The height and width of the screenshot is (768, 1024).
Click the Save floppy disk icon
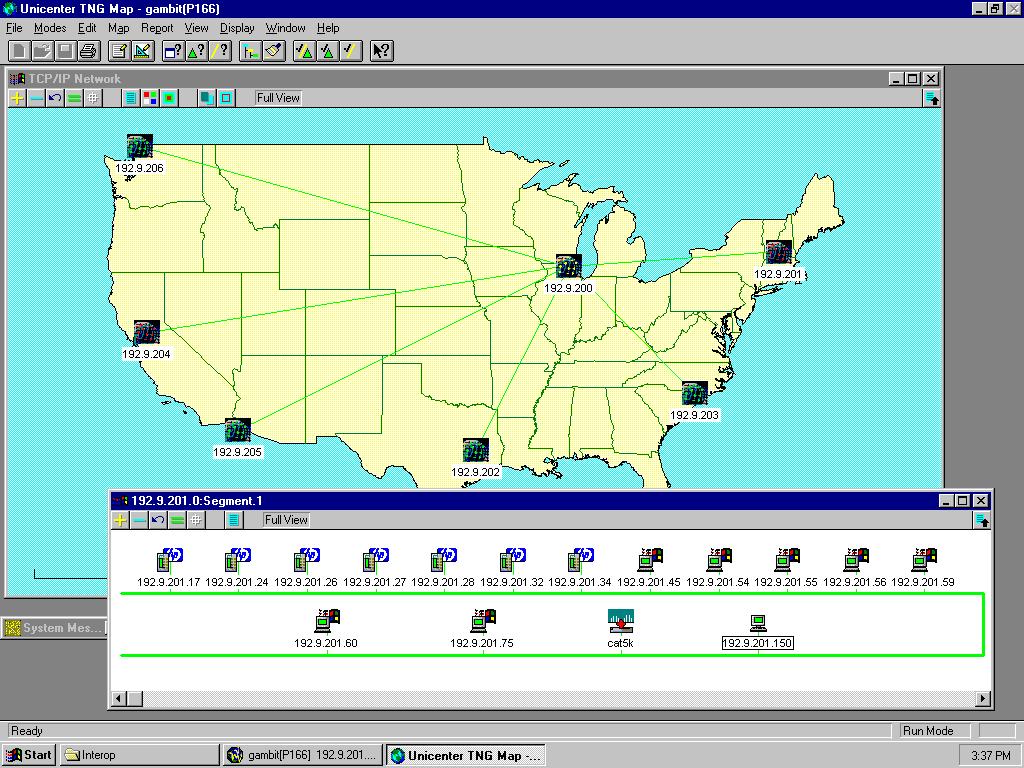click(x=65, y=51)
